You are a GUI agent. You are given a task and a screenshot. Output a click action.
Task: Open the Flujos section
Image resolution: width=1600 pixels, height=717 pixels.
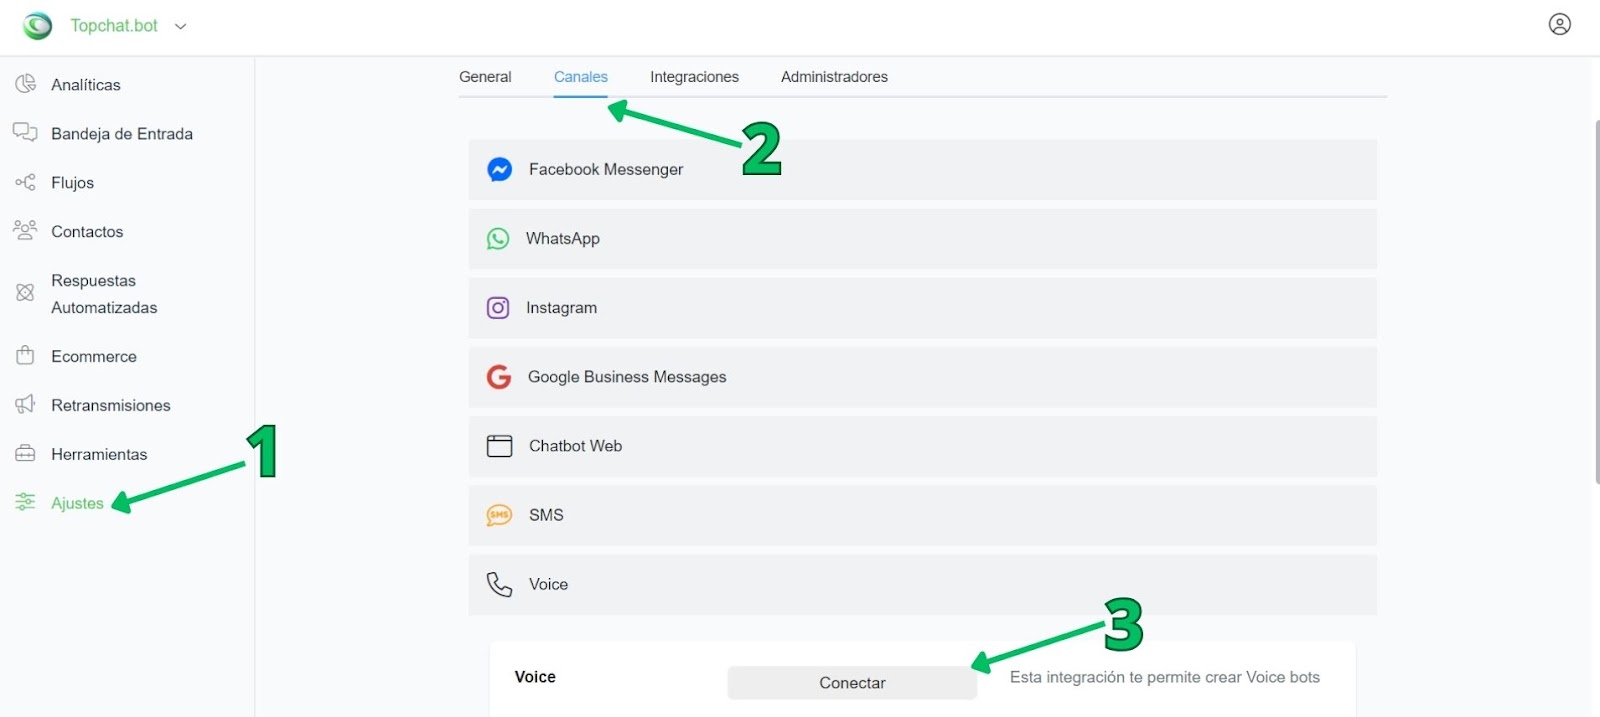72,183
